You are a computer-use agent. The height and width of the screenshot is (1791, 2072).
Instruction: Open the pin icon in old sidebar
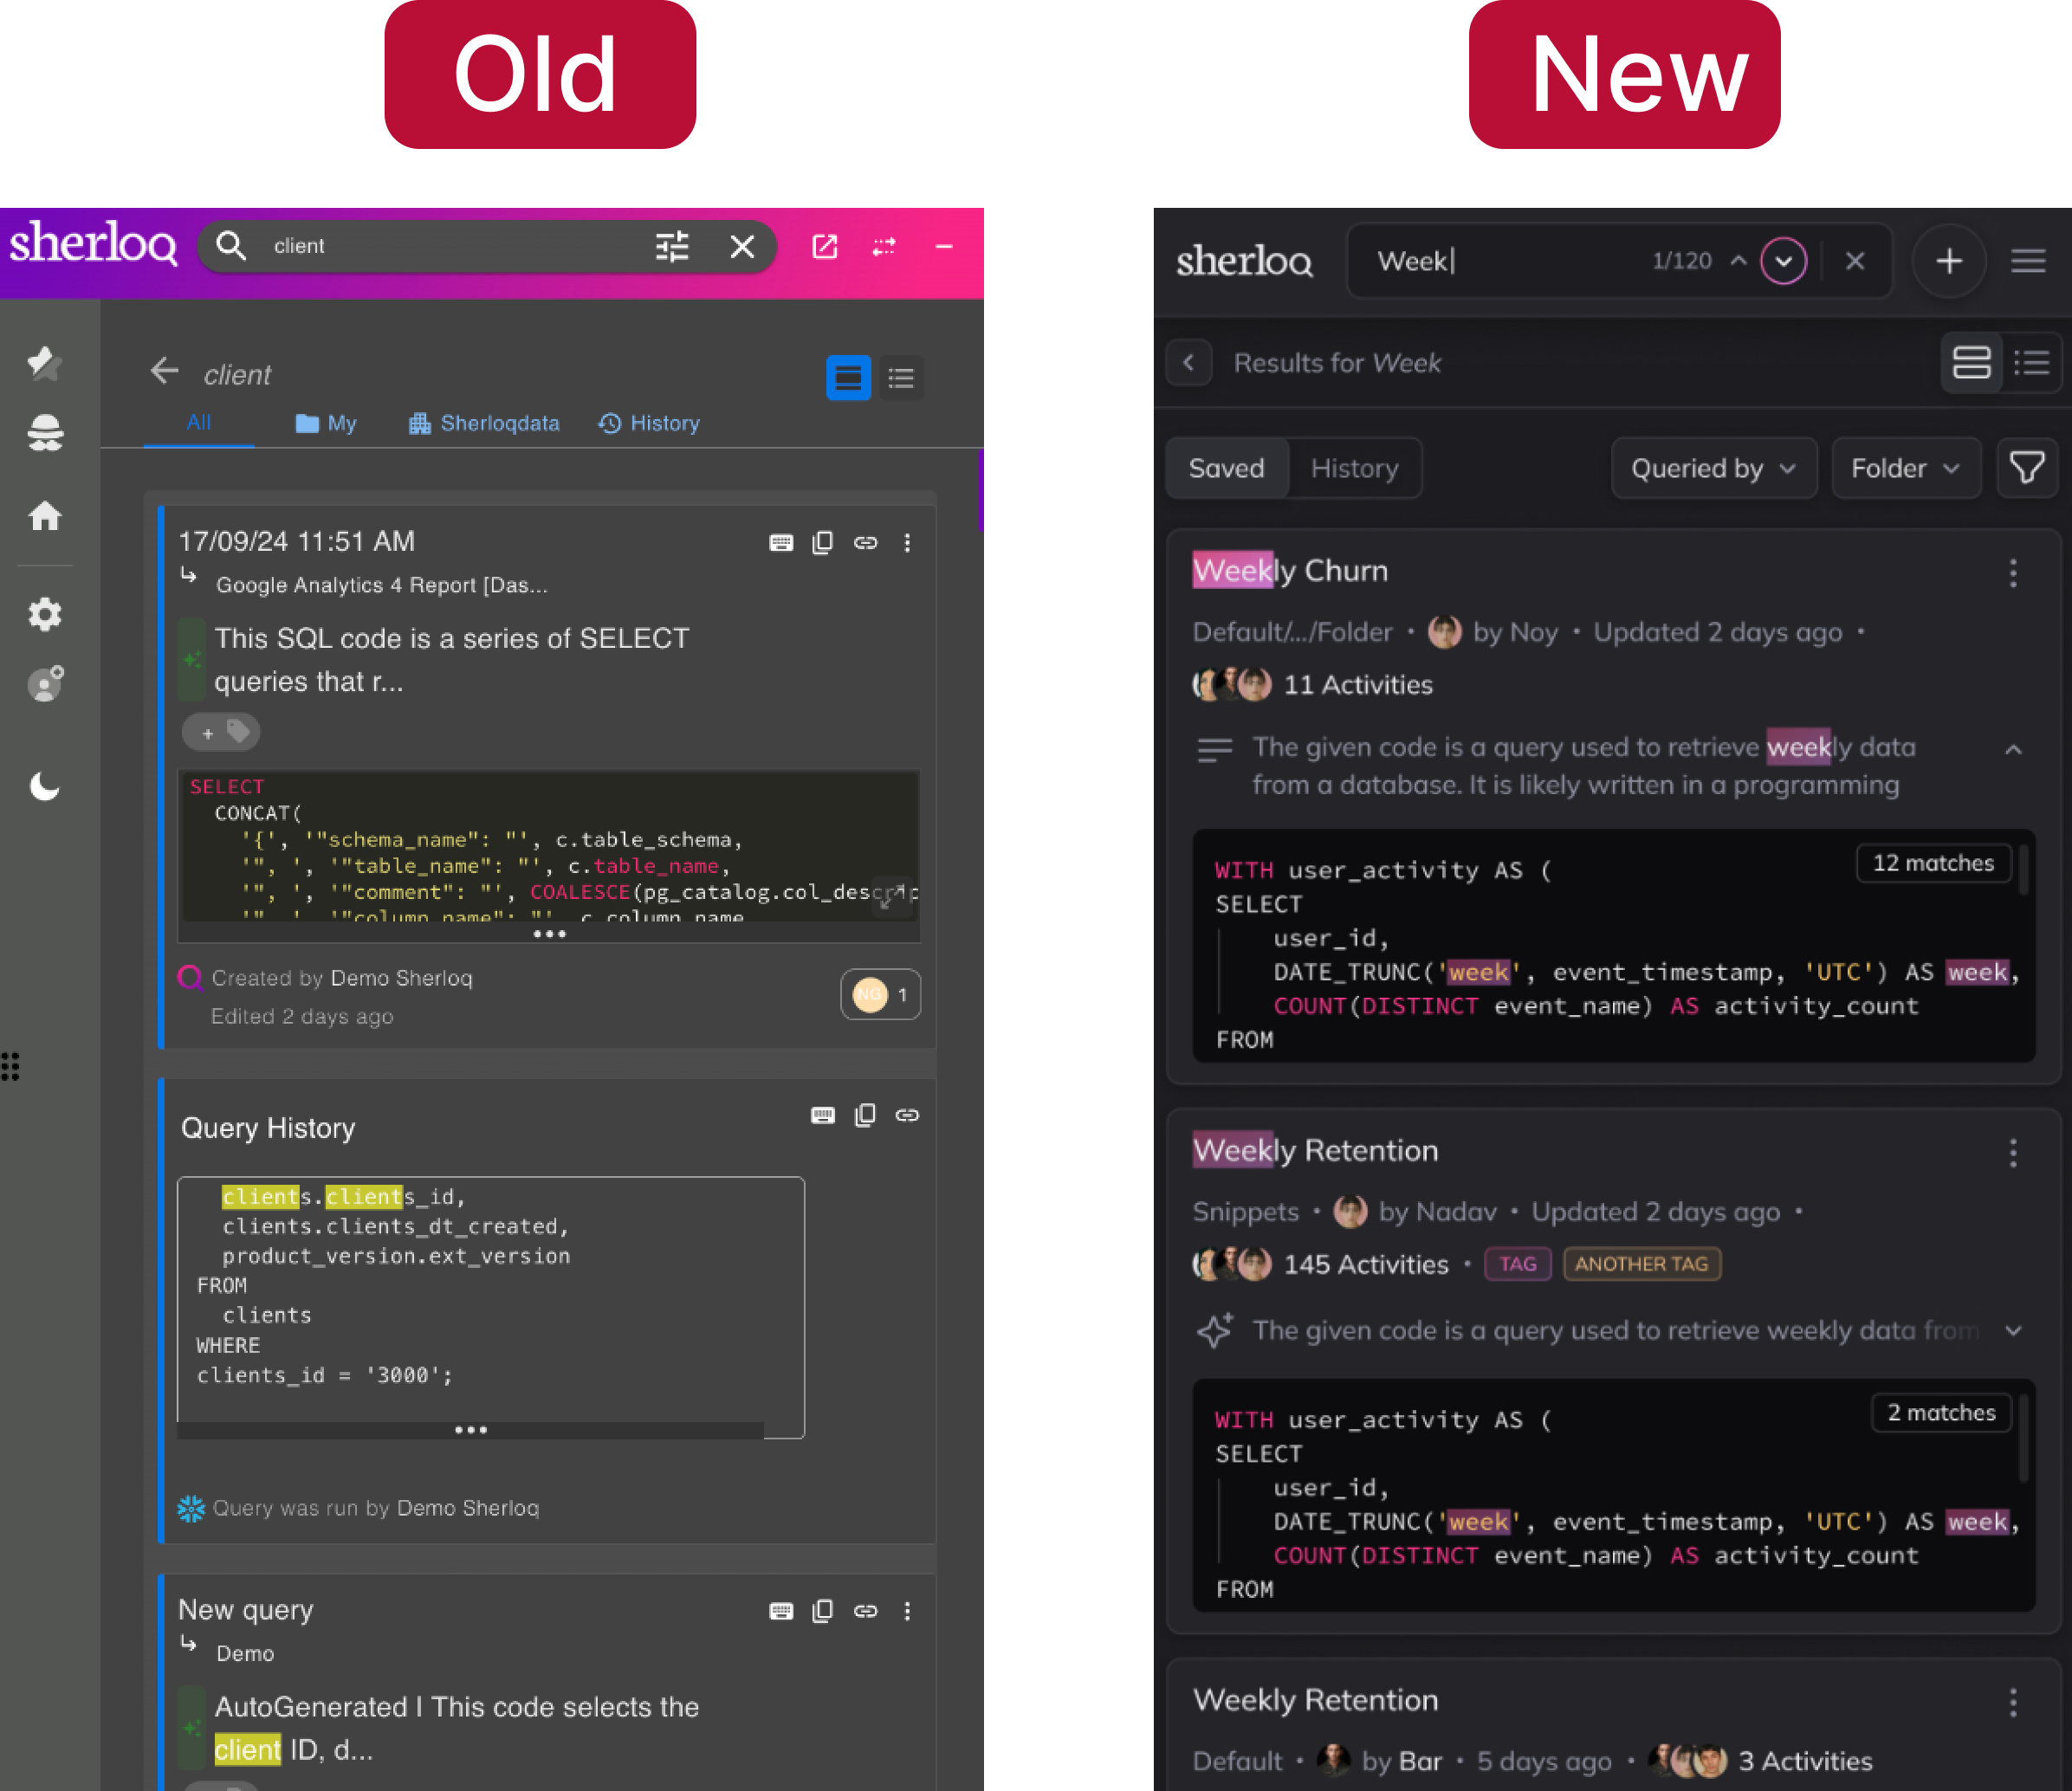click(x=45, y=362)
